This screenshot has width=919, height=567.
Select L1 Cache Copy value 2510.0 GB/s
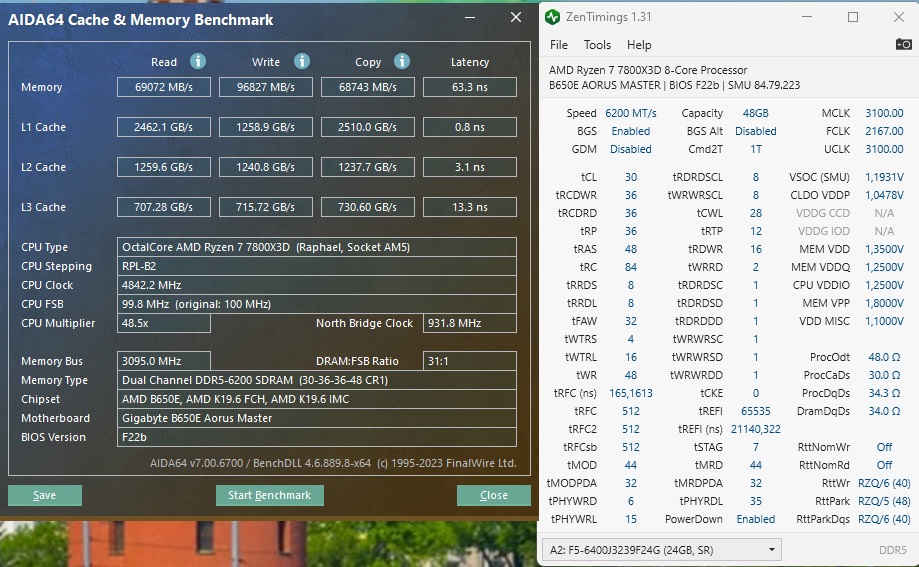coord(367,127)
